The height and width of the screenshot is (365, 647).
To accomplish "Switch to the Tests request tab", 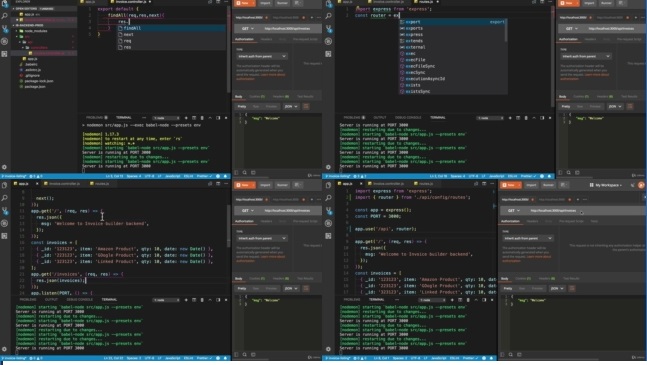I will (x=594, y=221).
